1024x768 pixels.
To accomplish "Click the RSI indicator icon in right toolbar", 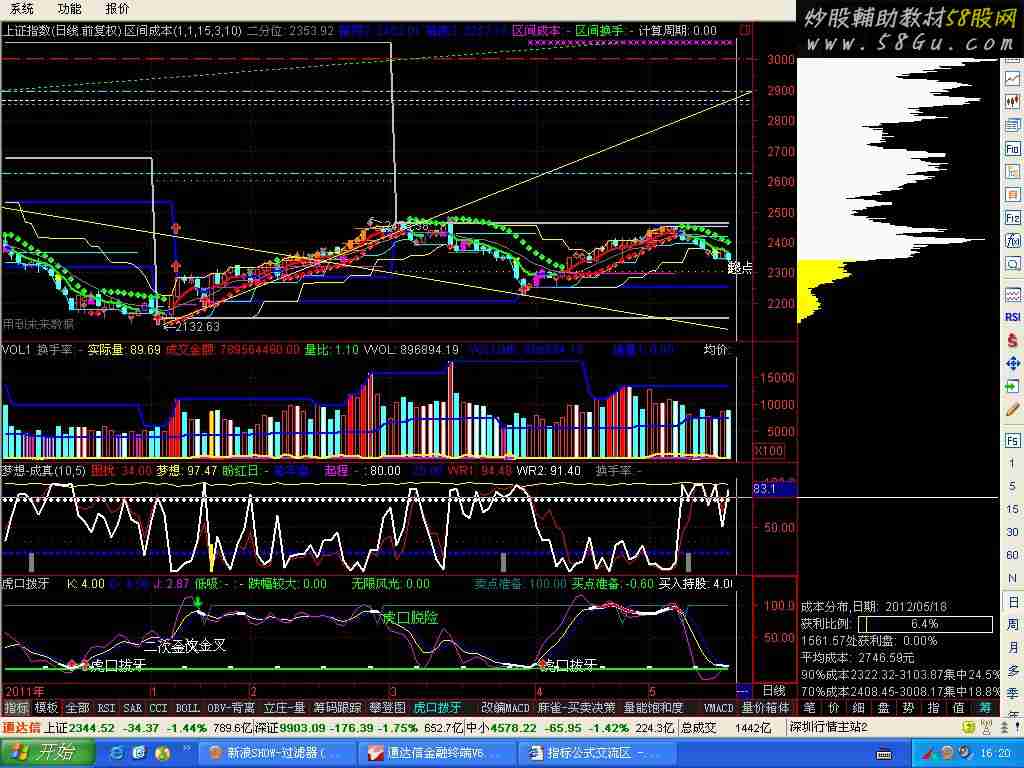I will [1012, 317].
